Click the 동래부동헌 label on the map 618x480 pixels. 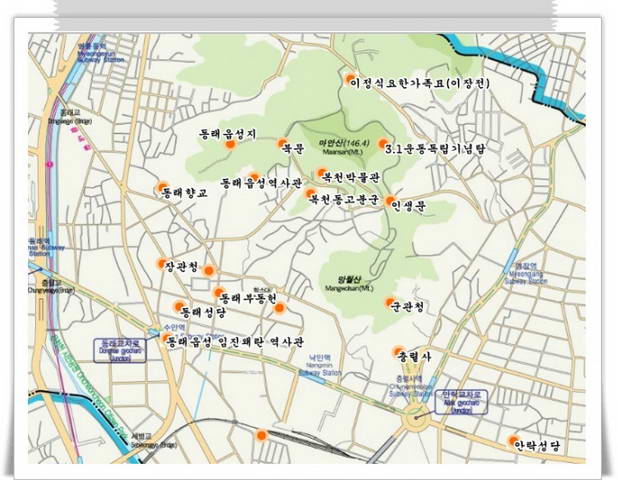tap(247, 298)
